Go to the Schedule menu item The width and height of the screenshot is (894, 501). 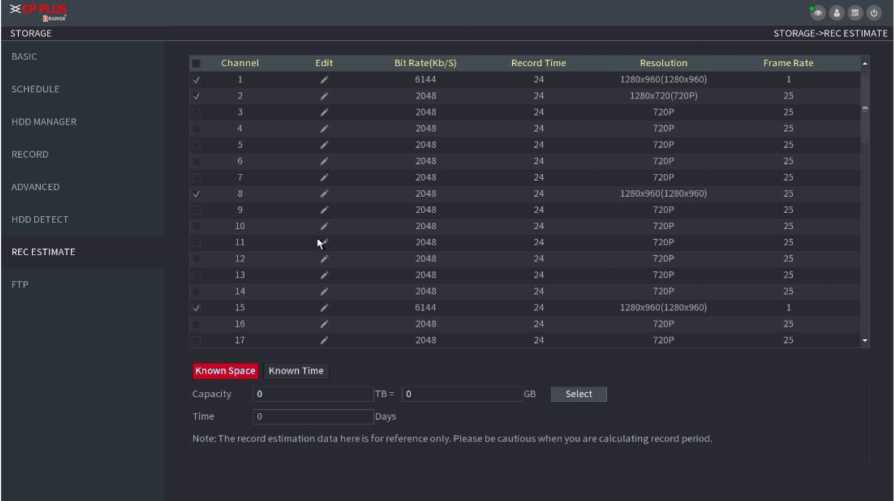(35, 89)
